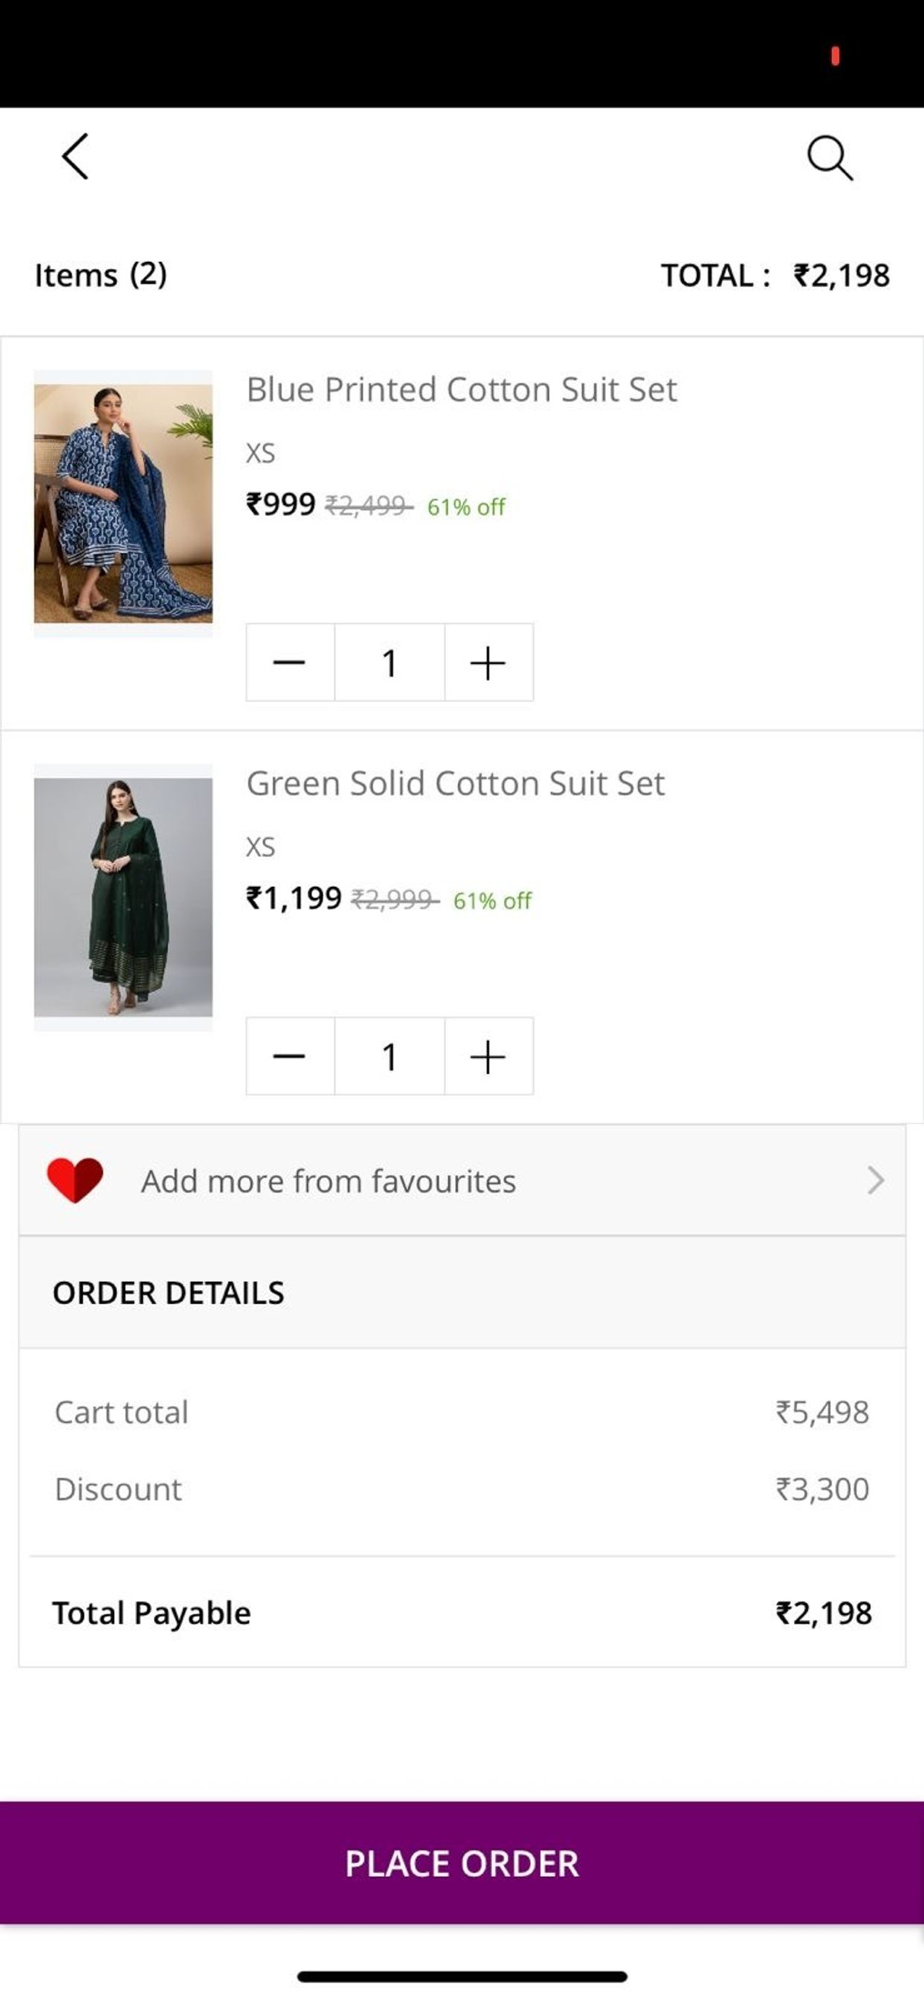Tap the home indicator bar at bottom

[462, 1976]
